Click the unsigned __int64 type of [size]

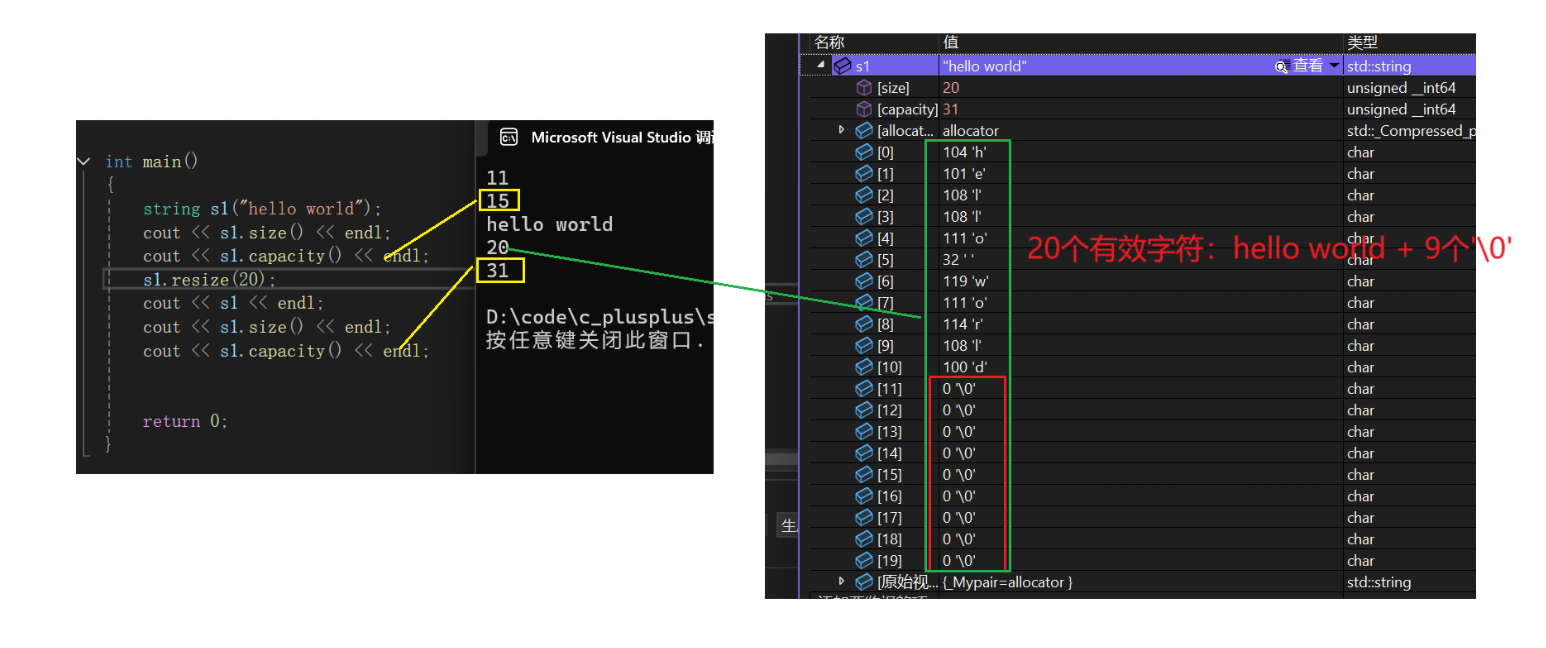click(x=1402, y=88)
